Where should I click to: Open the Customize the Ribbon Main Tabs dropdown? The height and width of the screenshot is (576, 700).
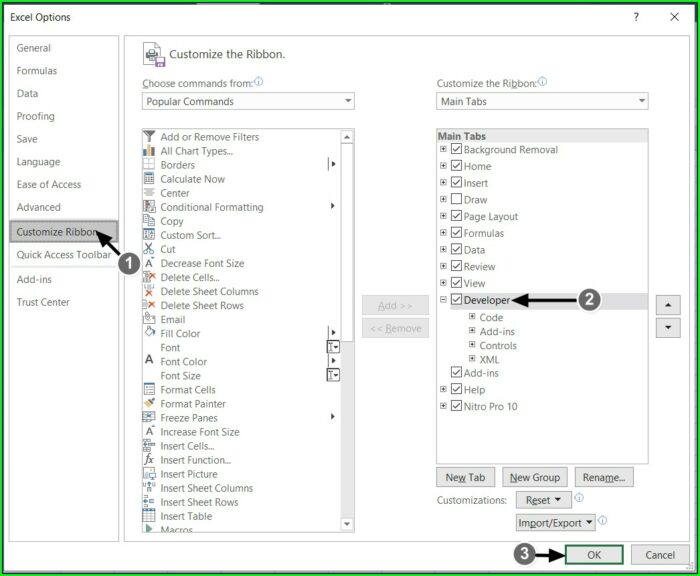542,101
